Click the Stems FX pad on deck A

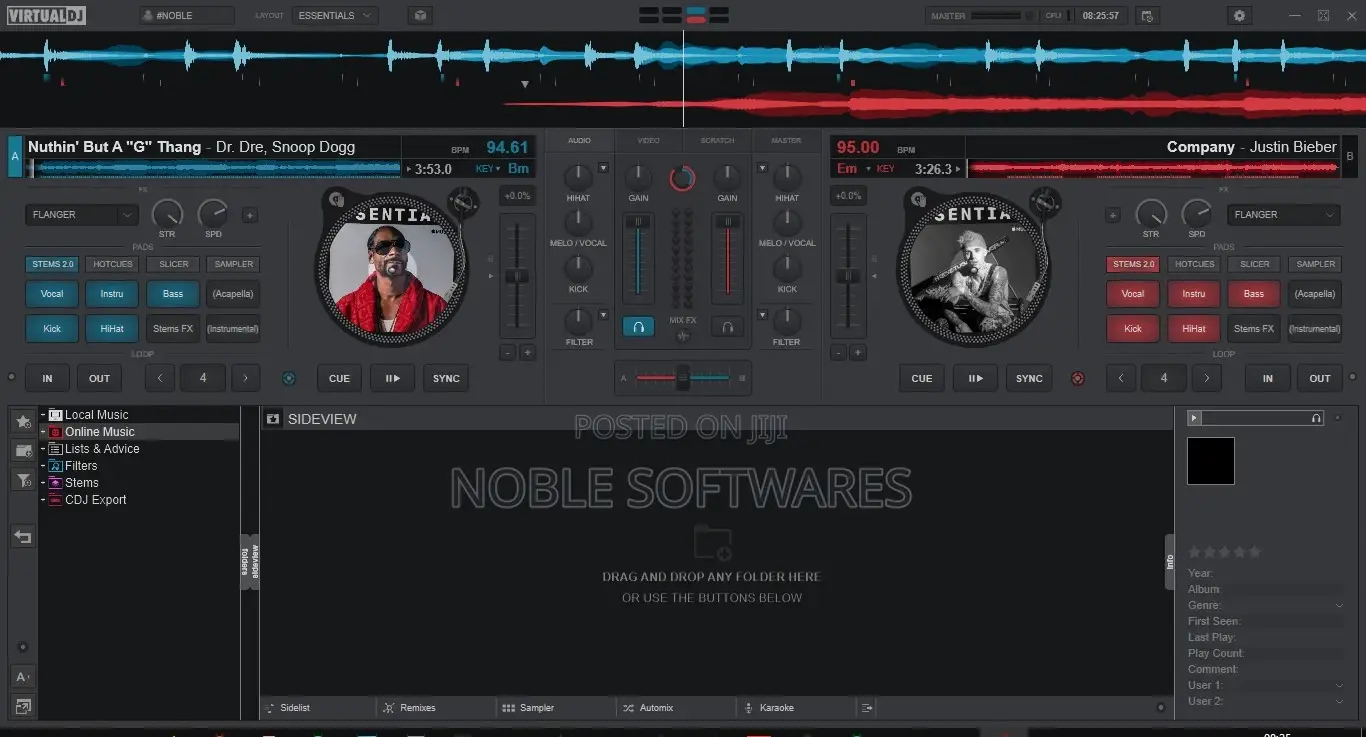(x=173, y=328)
